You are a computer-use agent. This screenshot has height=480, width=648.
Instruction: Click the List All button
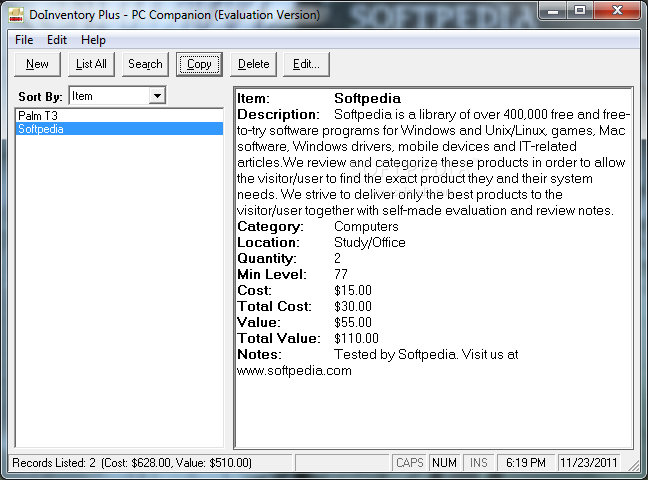coord(91,64)
